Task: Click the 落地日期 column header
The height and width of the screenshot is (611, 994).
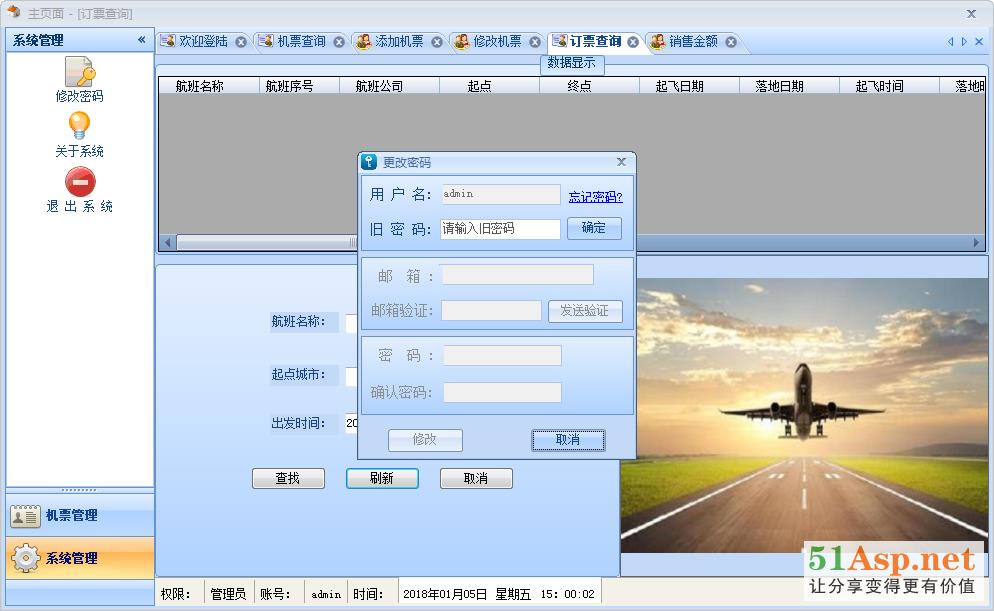Action: pos(789,86)
